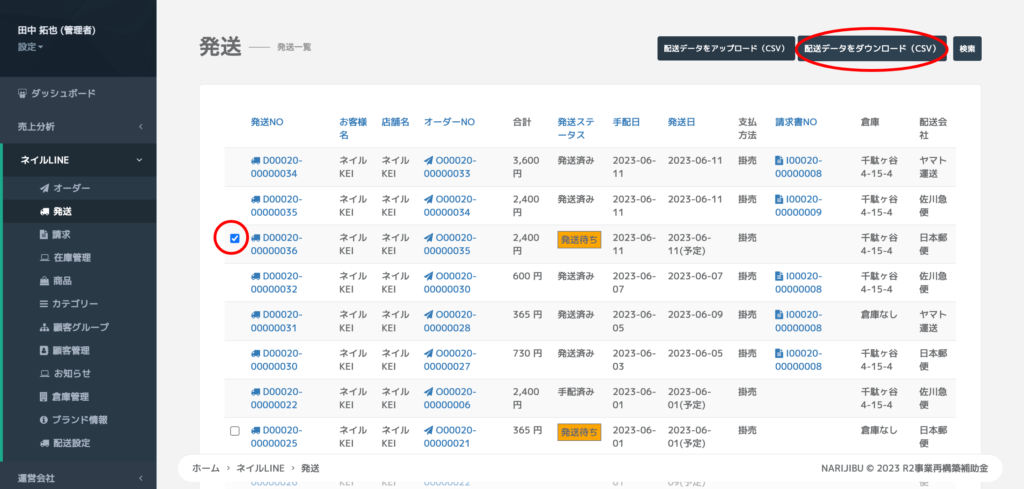Click 配送データをダウンロード（CSV） button

[x=871, y=48]
